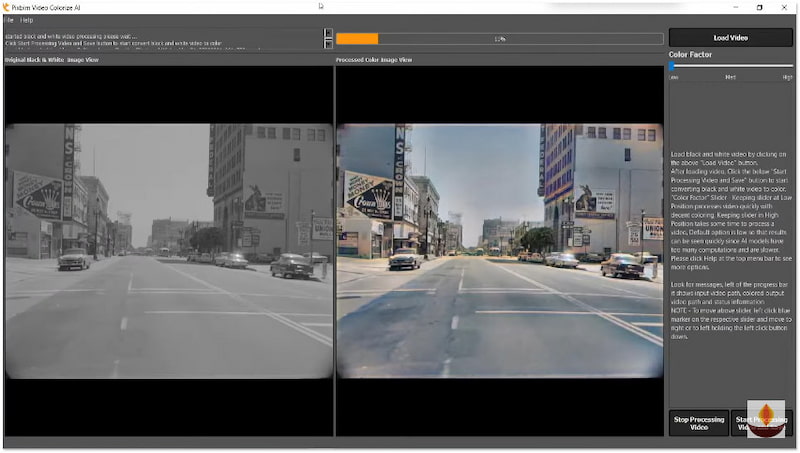Open the Help menu
Screen dimensions: 800x453
[27, 20]
